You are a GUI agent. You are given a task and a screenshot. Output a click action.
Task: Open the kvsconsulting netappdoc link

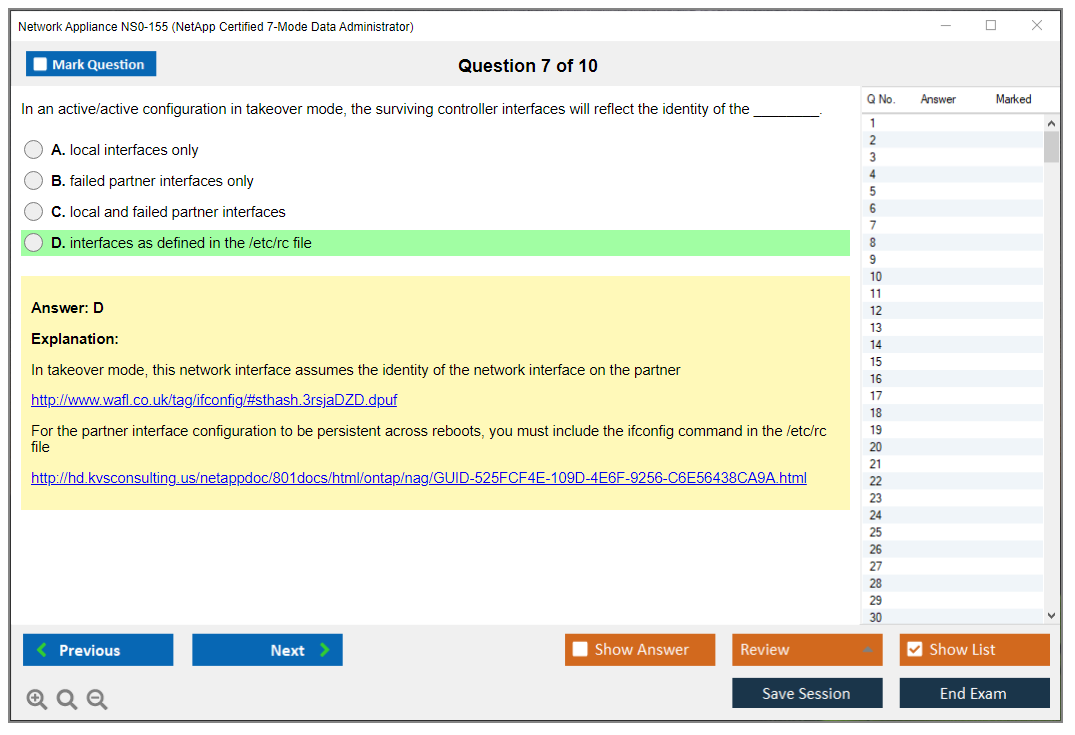[x=418, y=478]
